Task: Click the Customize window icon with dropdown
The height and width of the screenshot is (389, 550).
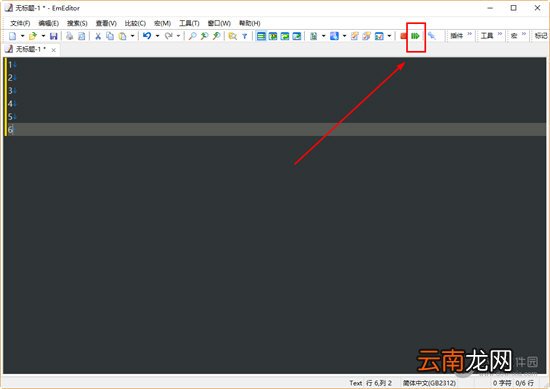Action: [379, 36]
